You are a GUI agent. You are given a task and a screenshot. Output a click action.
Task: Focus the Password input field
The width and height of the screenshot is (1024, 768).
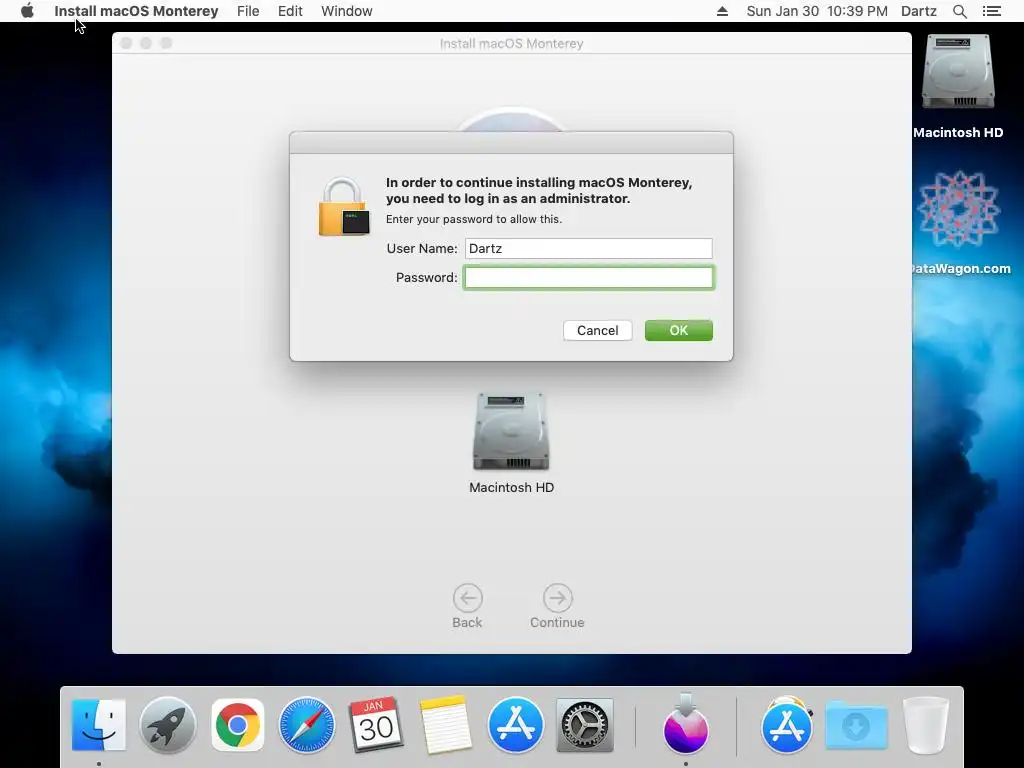(588, 278)
